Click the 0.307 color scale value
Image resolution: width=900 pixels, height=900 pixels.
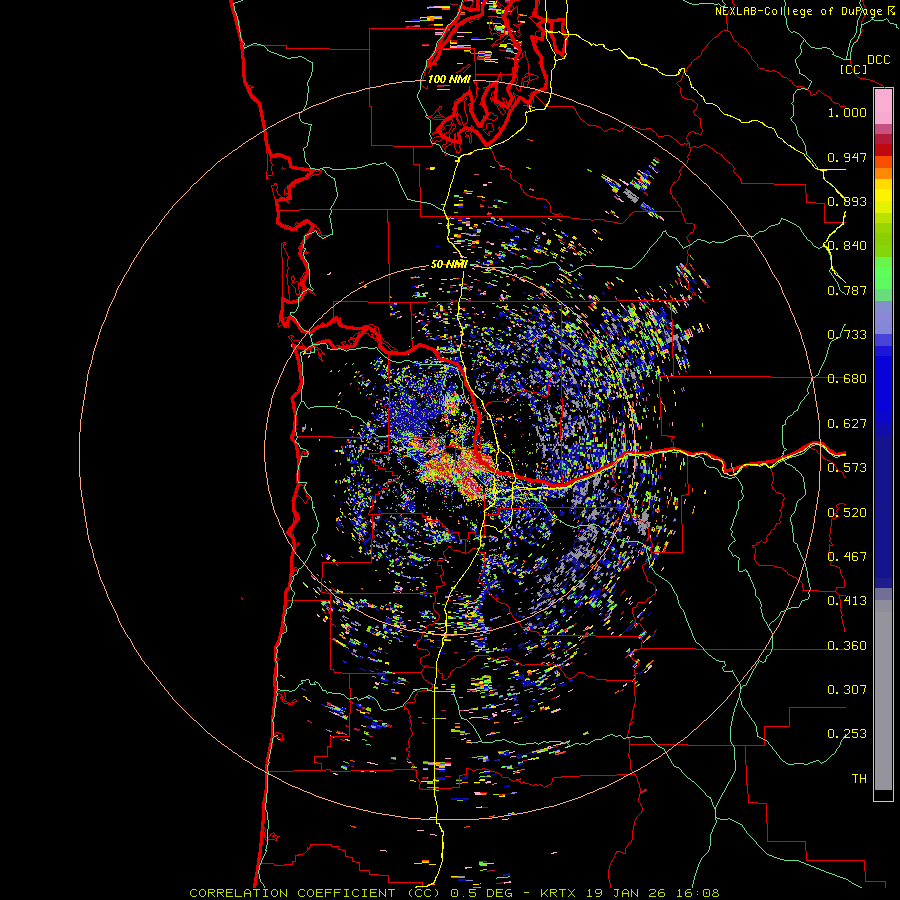point(847,690)
